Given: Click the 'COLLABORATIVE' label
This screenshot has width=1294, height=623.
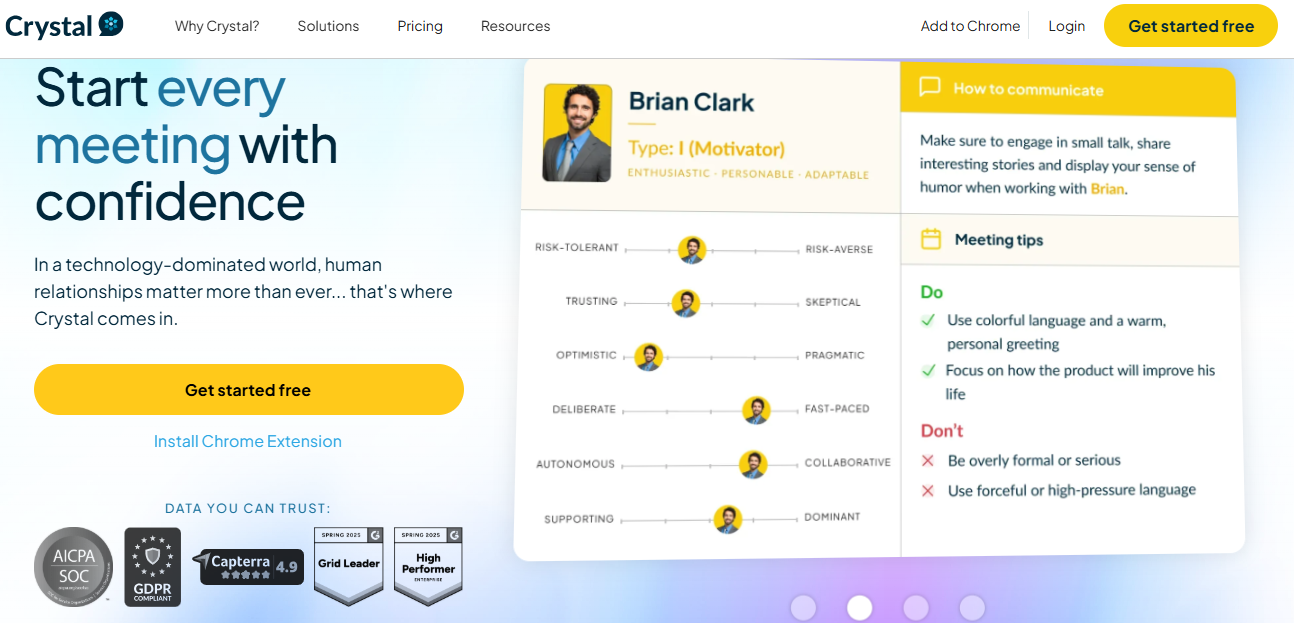Looking at the screenshot, I should tap(847, 462).
